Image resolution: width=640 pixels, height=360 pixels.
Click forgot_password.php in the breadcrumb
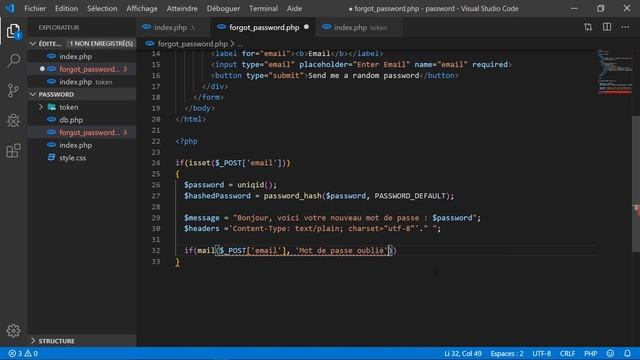coord(192,44)
